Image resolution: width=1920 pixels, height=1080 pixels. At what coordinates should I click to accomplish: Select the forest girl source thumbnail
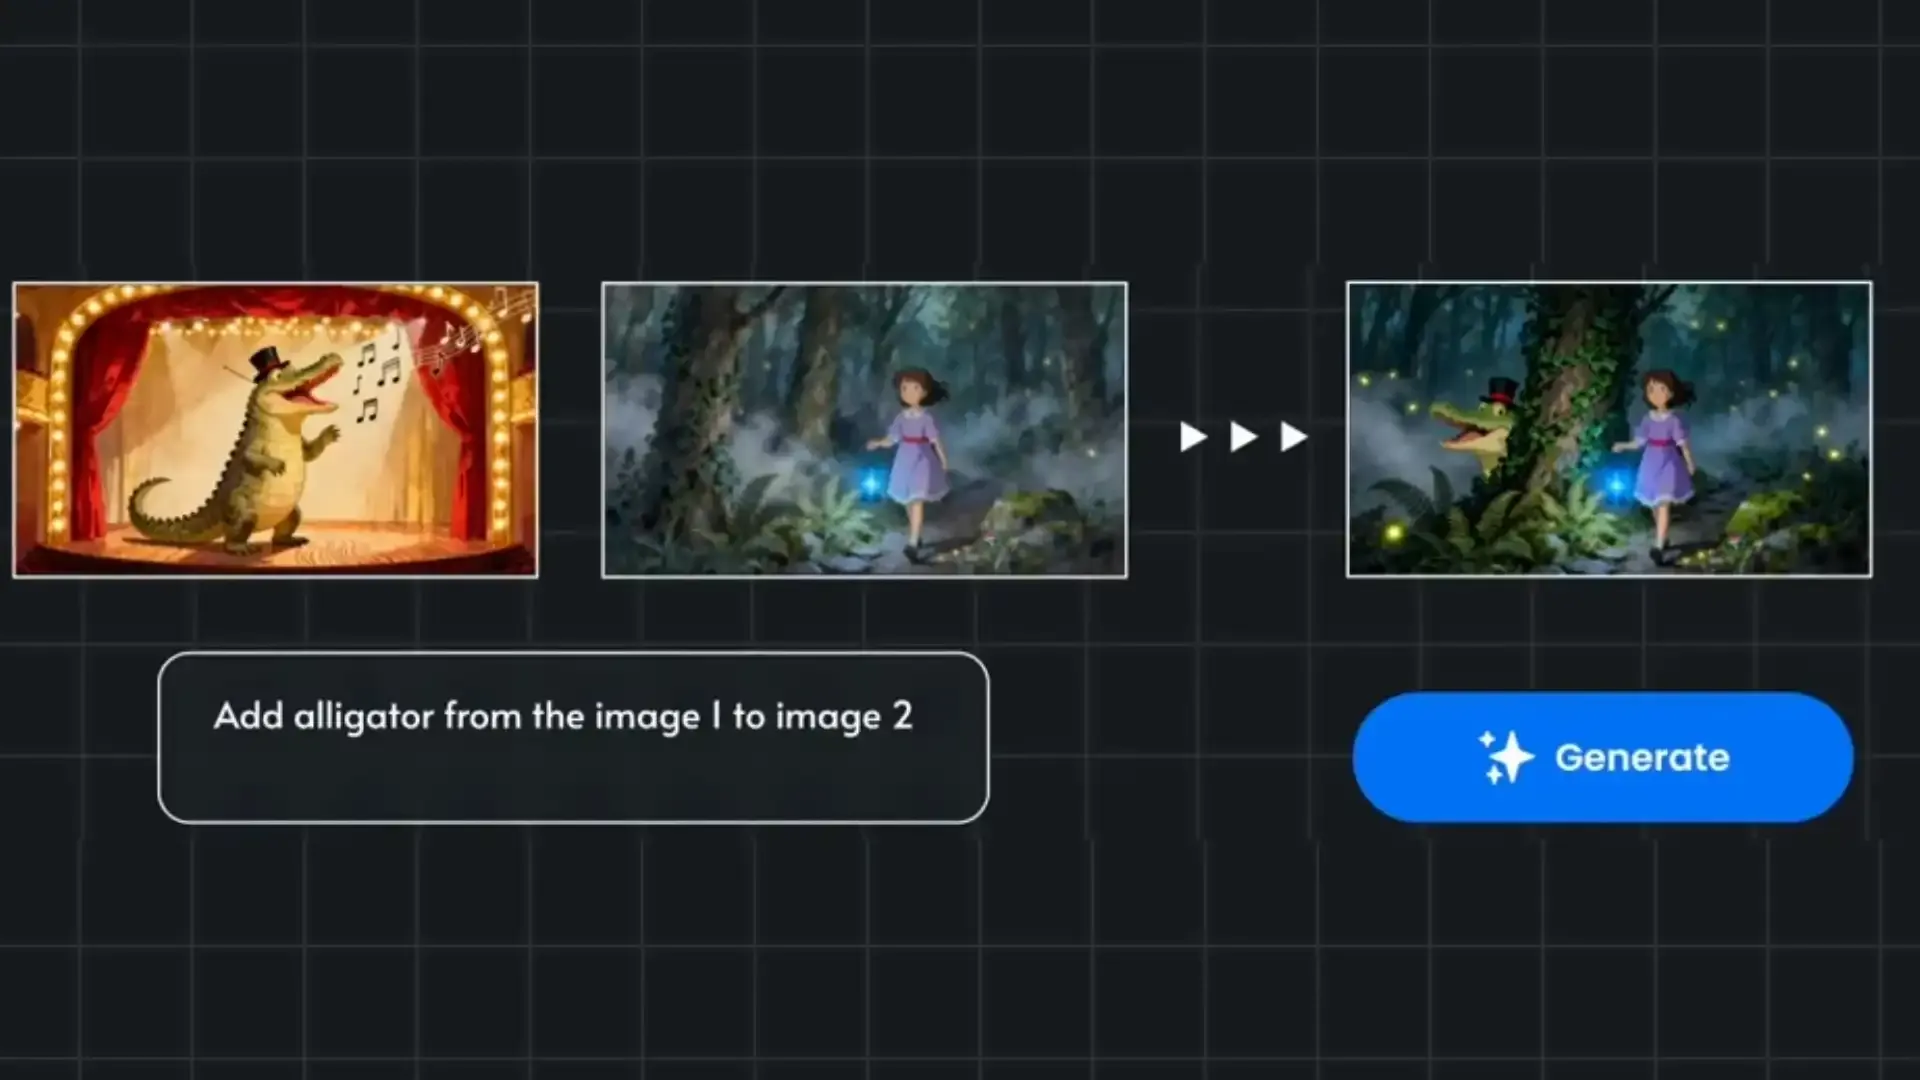(864, 429)
